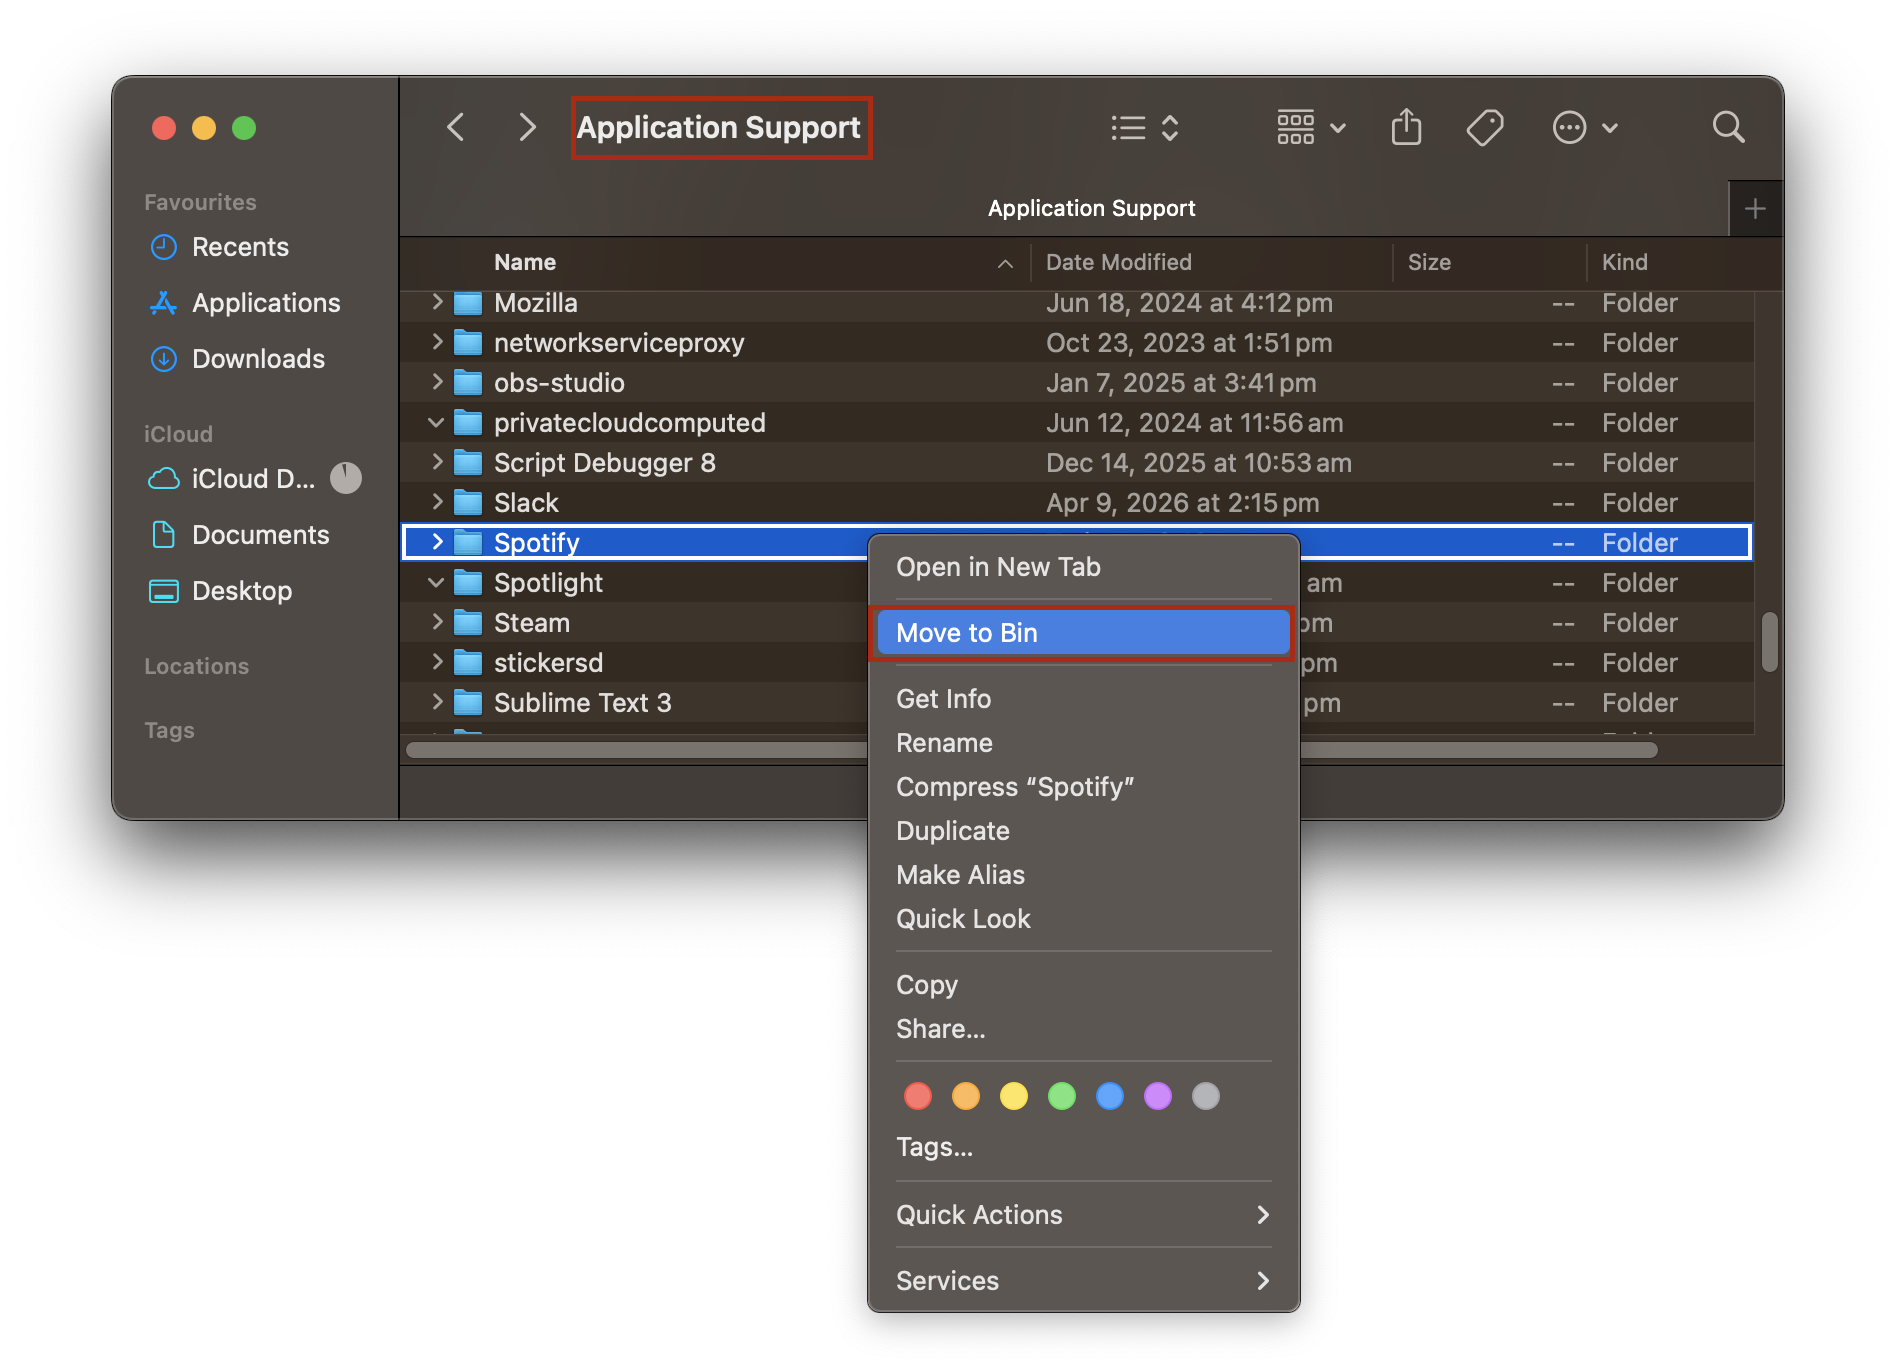Sort by the Size column header
Image resolution: width=1896 pixels, height=1366 pixels.
[1429, 262]
